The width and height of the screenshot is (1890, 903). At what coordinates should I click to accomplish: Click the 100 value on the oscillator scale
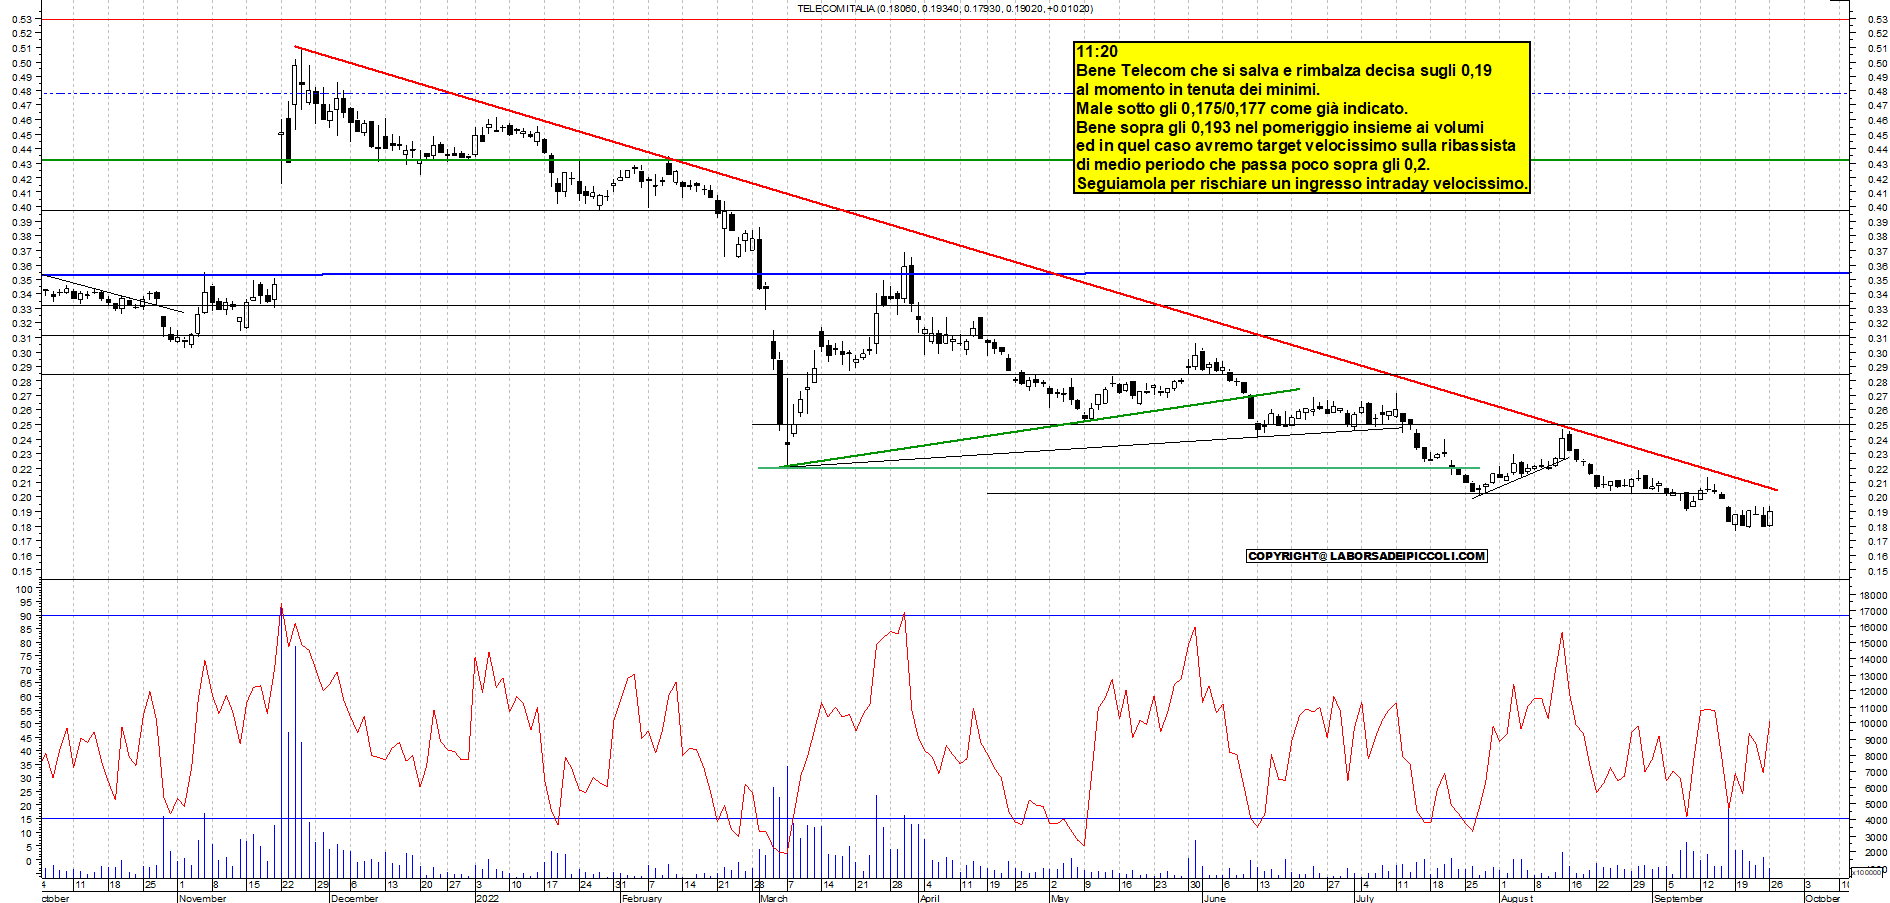(x=22, y=590)
